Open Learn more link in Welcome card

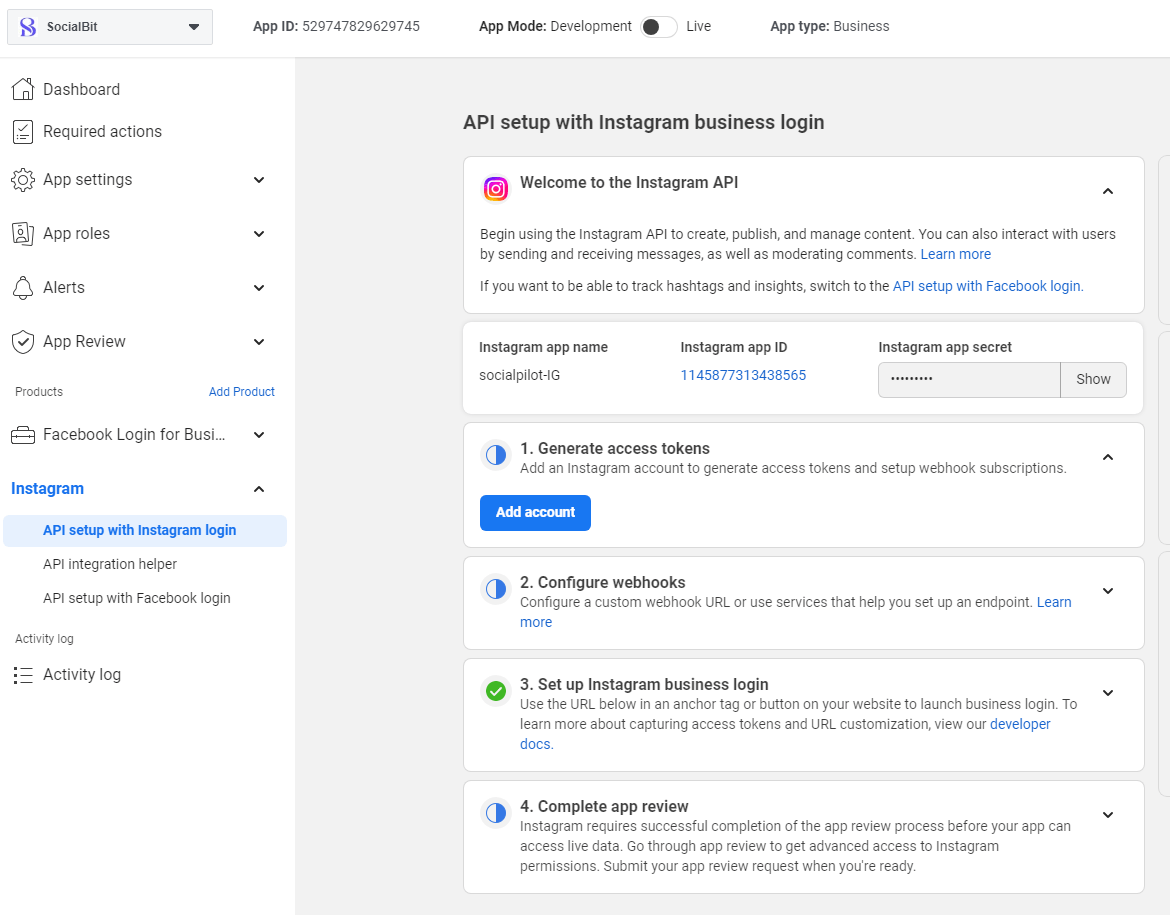[x=955, y=254]
